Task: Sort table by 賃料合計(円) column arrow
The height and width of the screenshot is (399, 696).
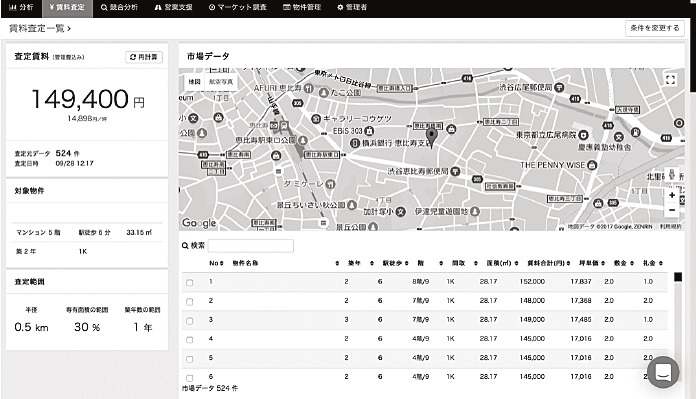Action: [568, 263]
